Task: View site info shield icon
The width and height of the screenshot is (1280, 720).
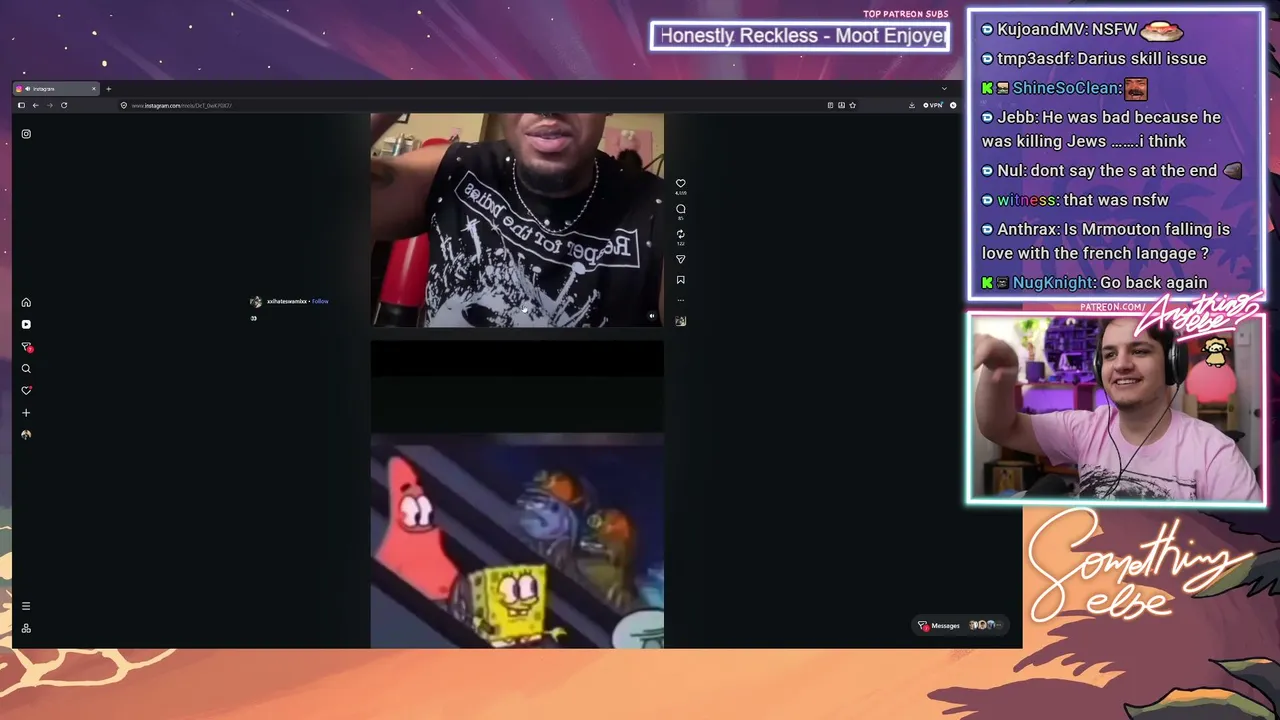Action: 124,105
